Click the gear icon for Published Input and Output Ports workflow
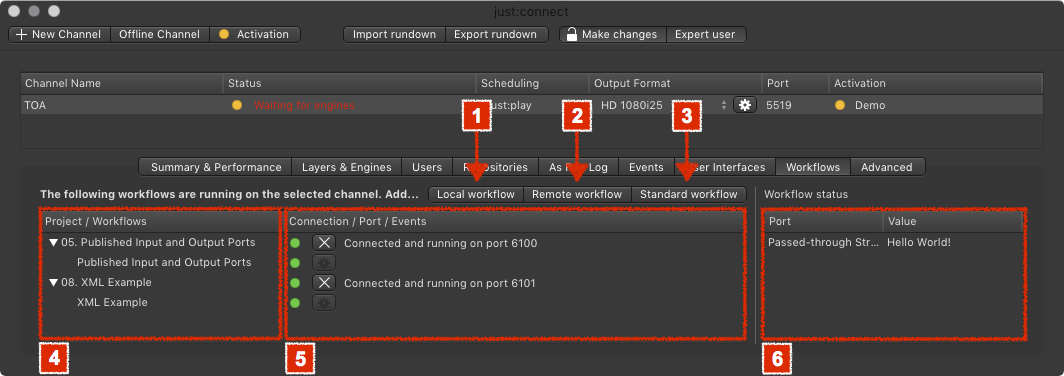 [x=324, y=263]
